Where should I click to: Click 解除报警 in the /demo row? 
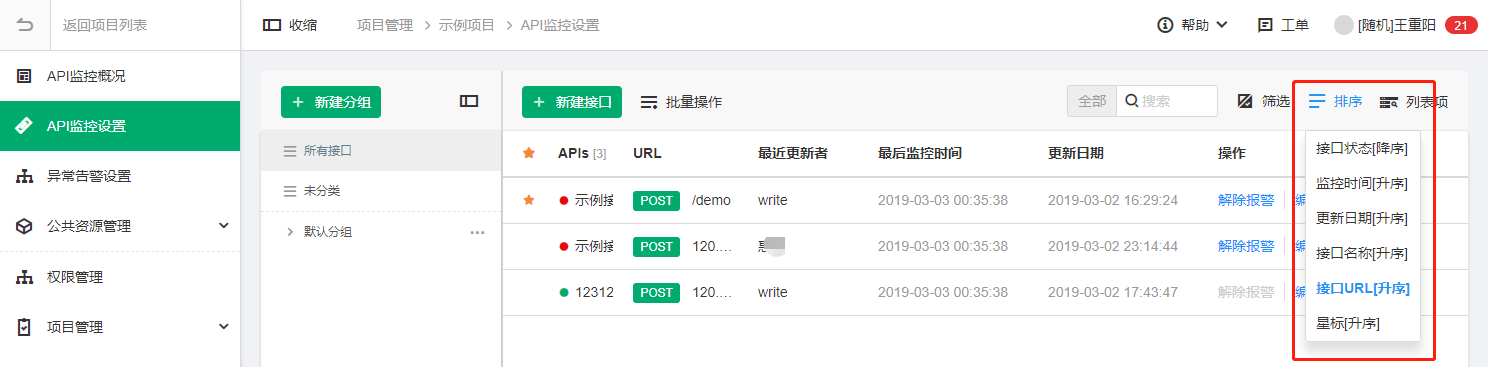coord(1246,200)
